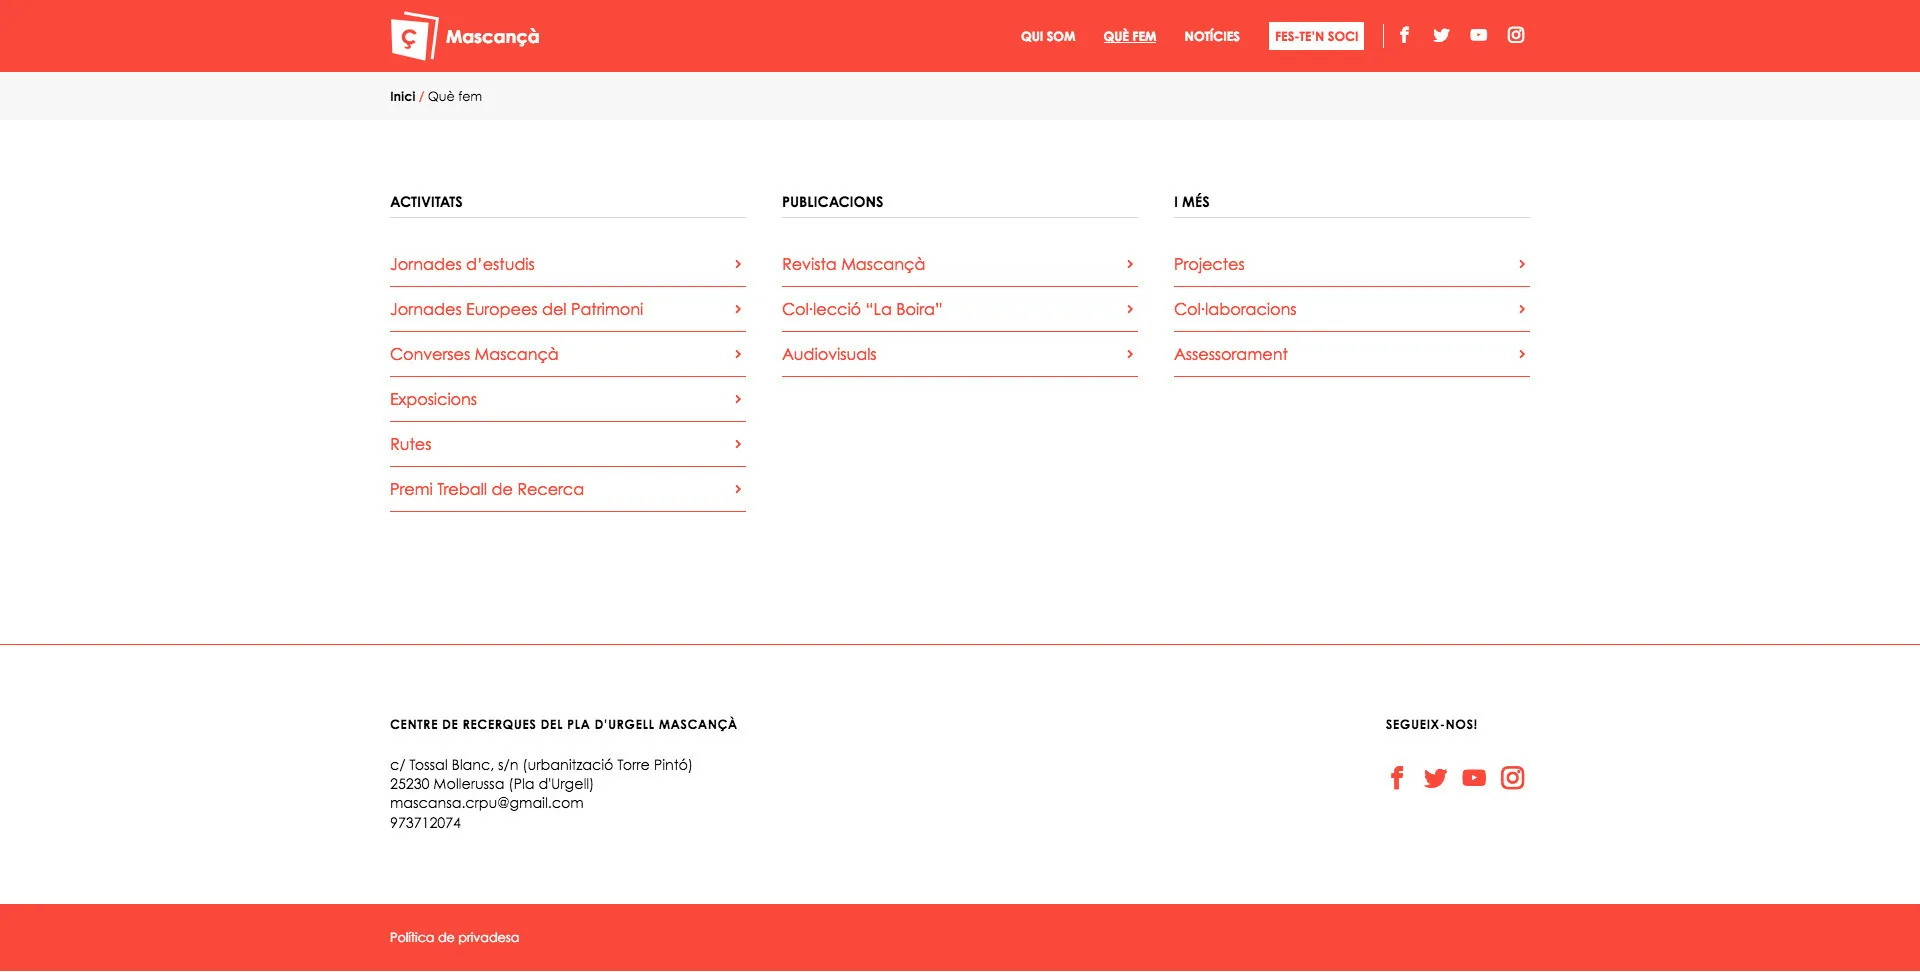This screenshot has height=972, width=1920.
Task: Click I MÉS column heading
Action: coord(1192,202)
